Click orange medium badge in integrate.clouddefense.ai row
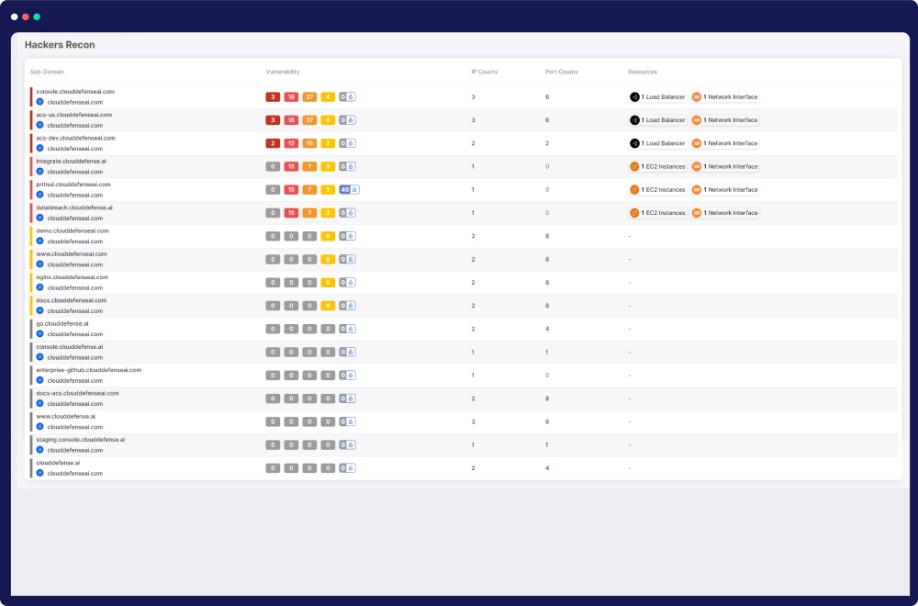Screen dimensions: 918x606 click(309, 166)
